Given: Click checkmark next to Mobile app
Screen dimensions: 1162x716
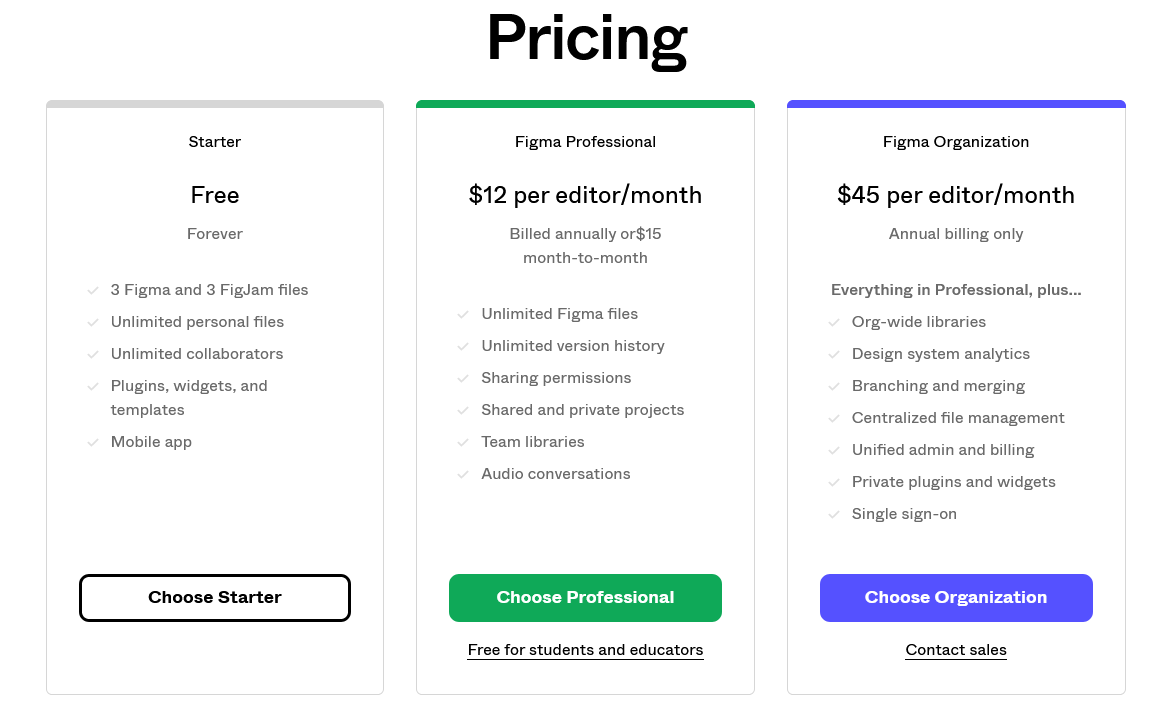Looking at the screenshot, I should click(x=93, y=442).
